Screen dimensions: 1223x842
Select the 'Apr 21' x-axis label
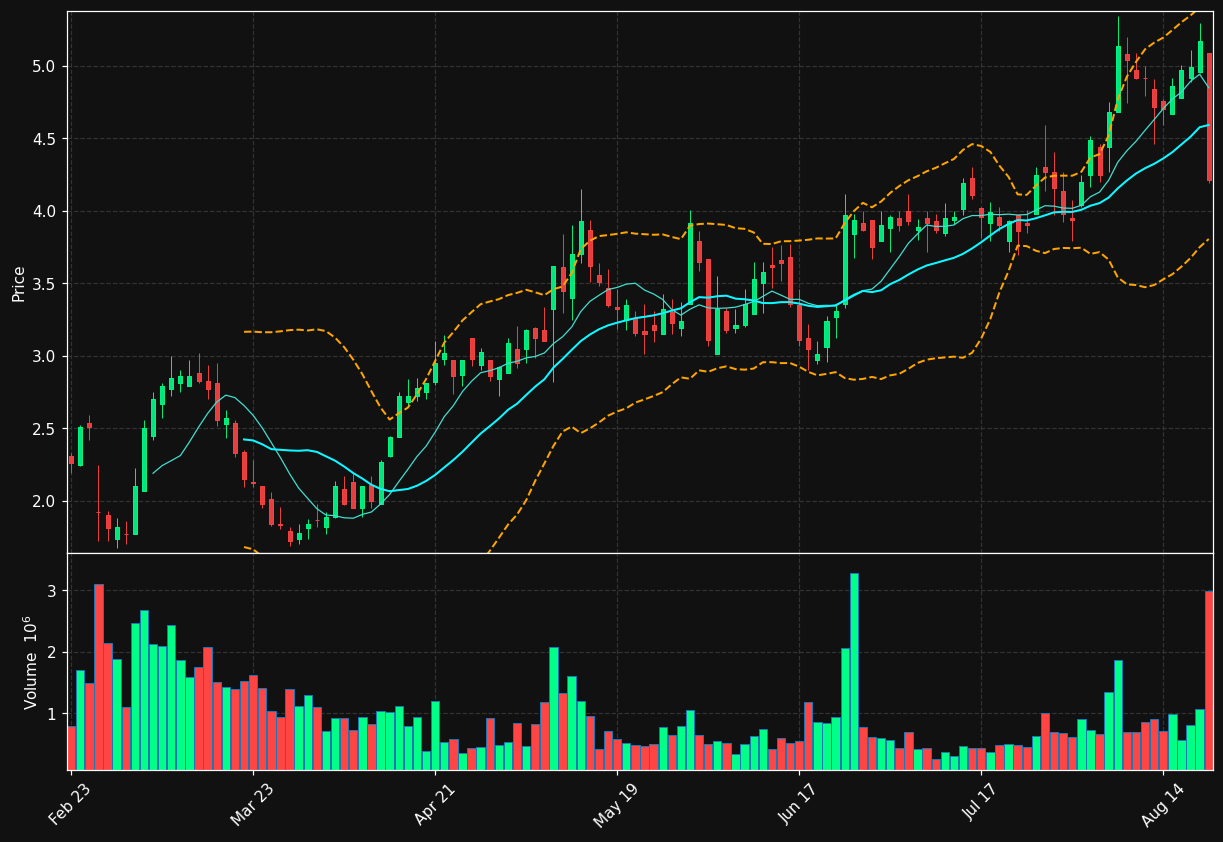(435, 804)
